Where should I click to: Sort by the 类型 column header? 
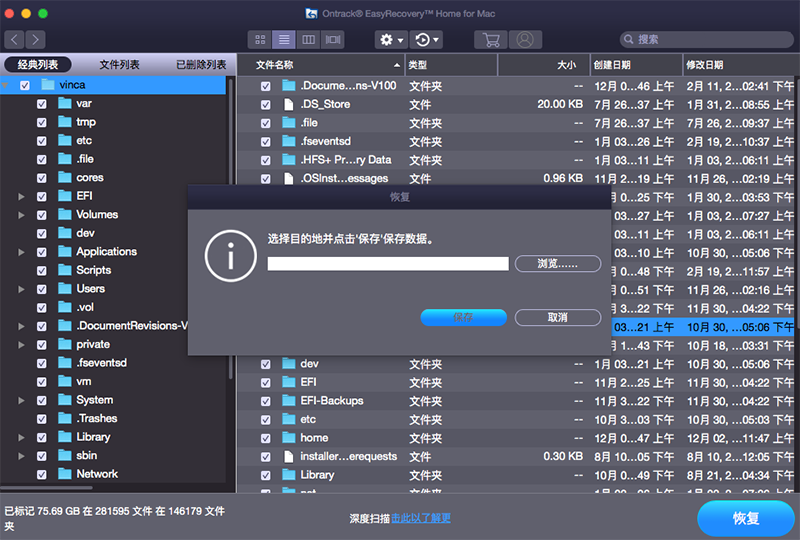click(x=452, y=65)
